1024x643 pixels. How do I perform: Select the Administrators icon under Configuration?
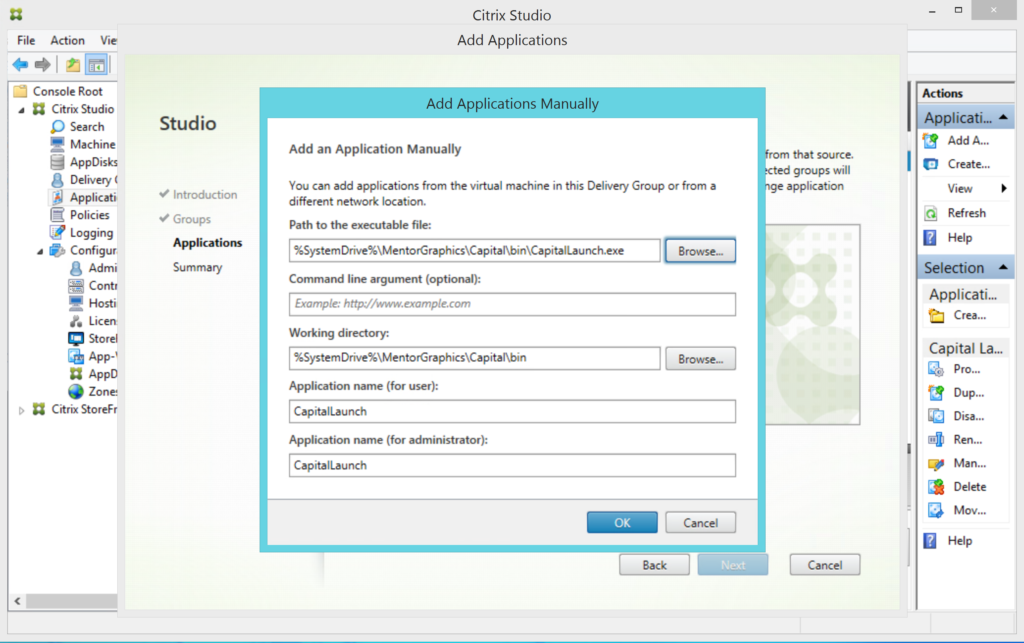tap(76, 268)
